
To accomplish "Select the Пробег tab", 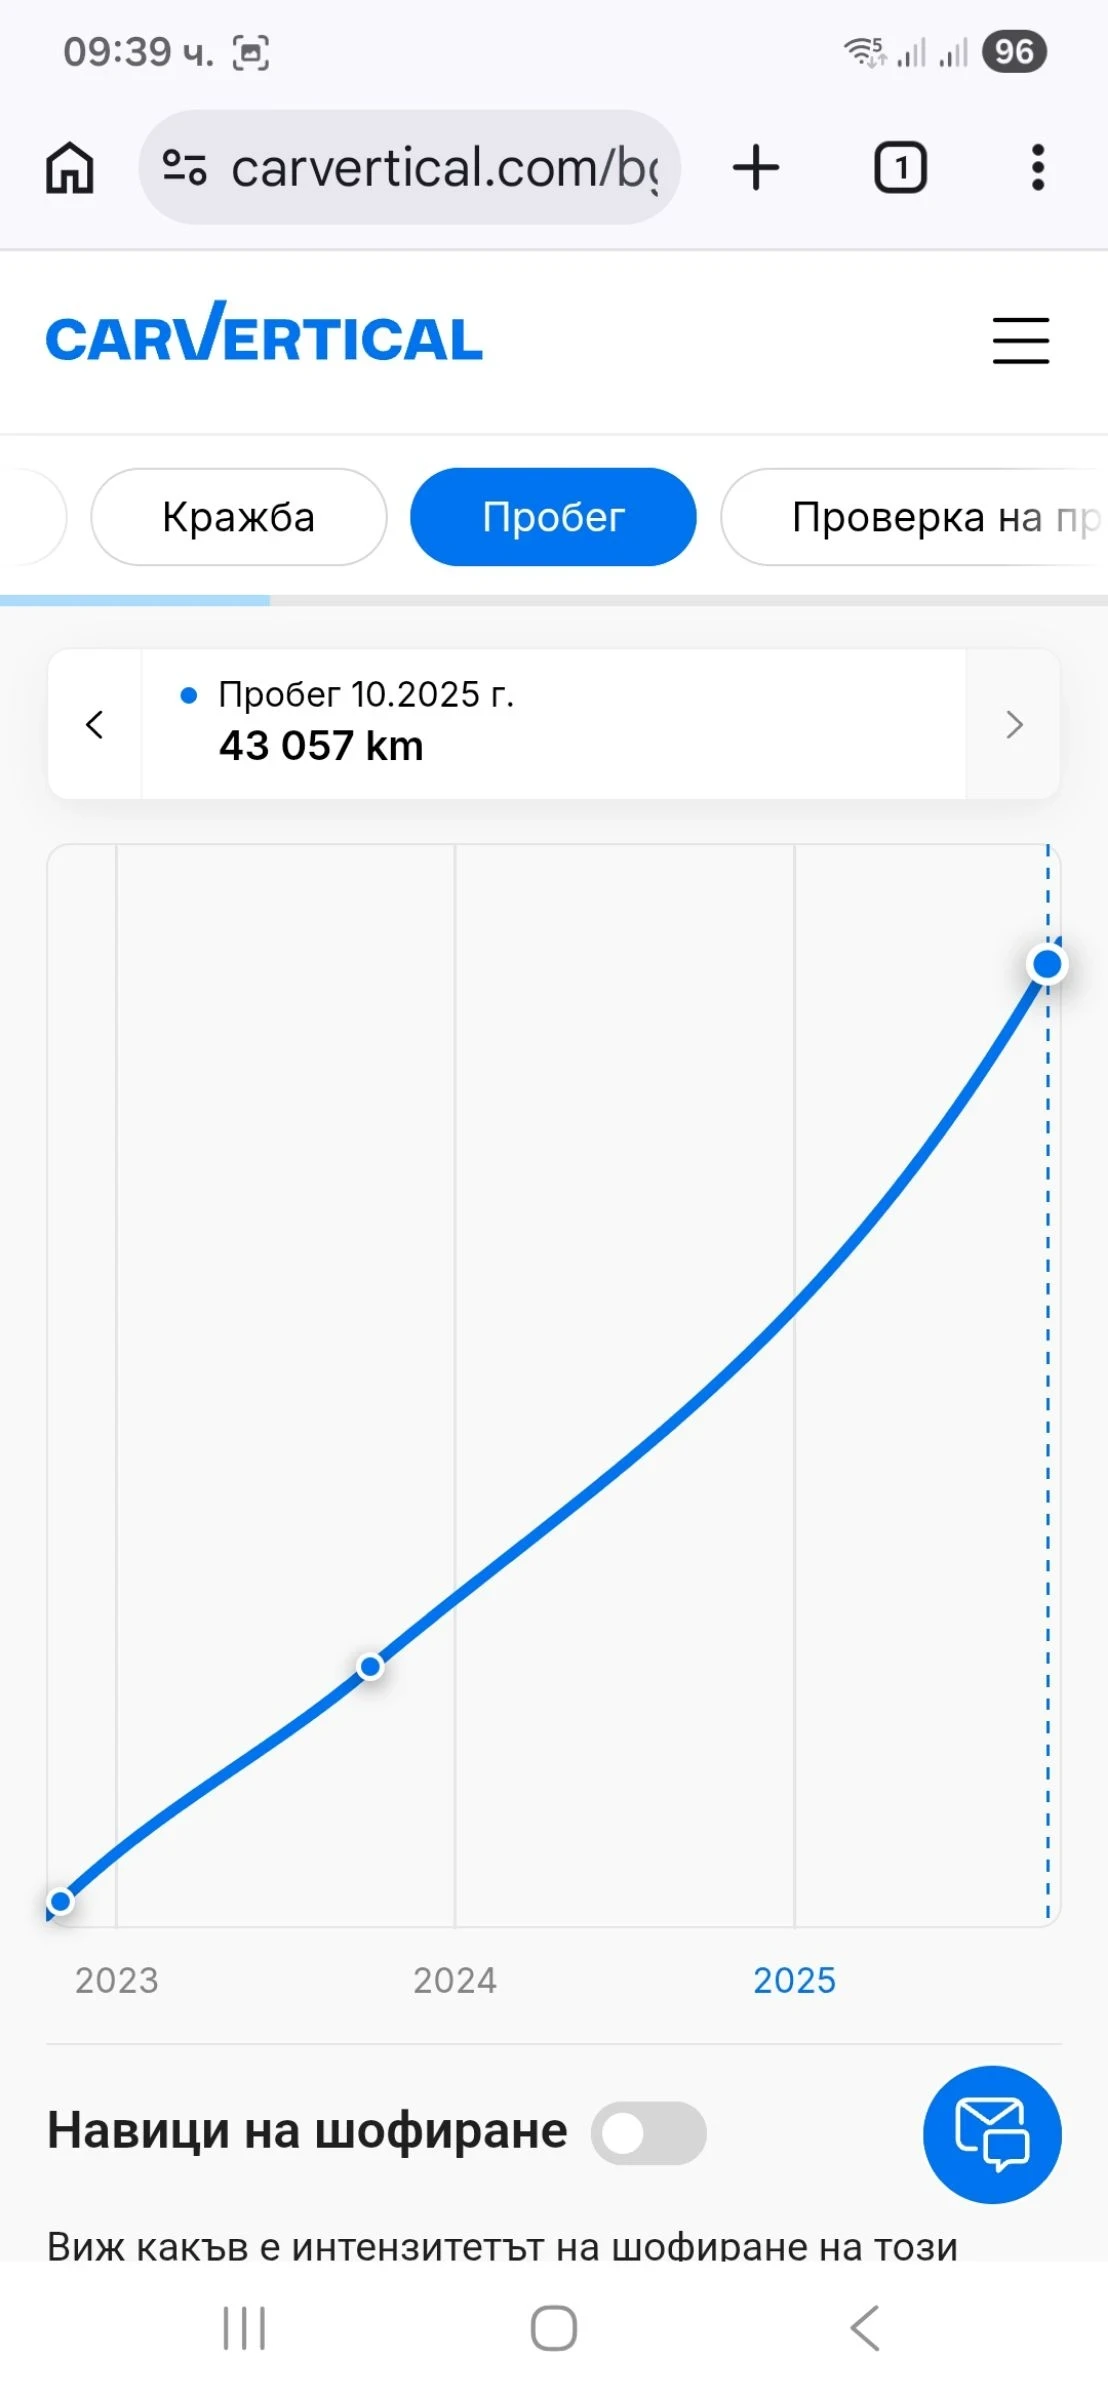I will point(553,517).
